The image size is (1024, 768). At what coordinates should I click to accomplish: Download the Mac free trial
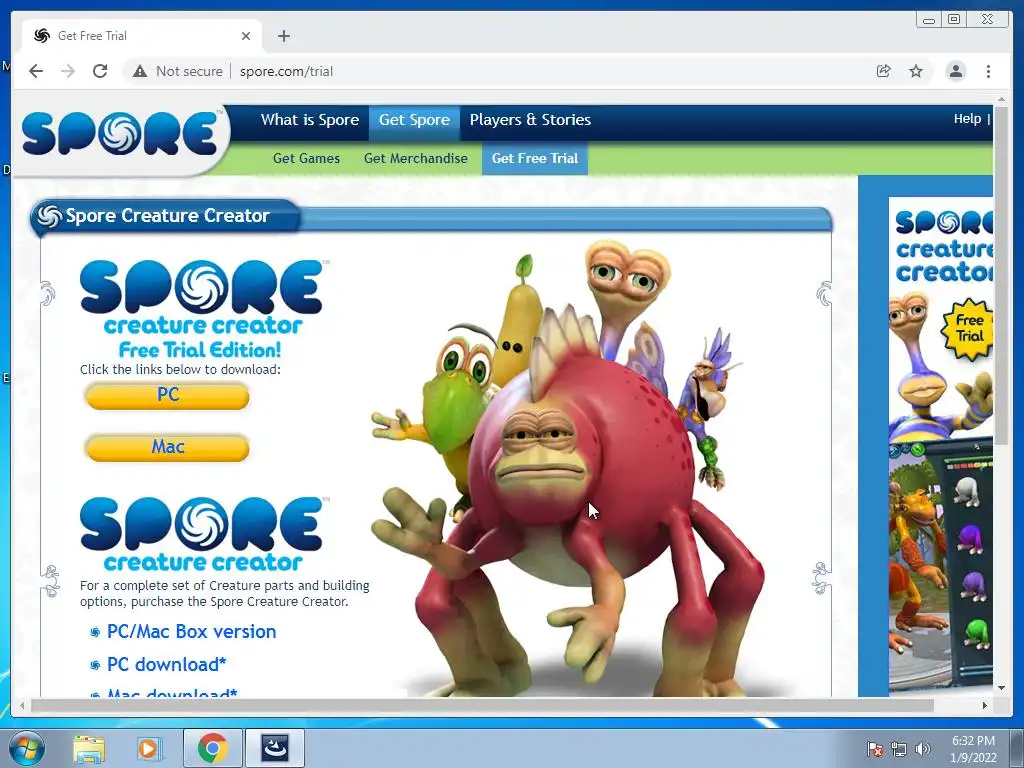coord(167,448)
